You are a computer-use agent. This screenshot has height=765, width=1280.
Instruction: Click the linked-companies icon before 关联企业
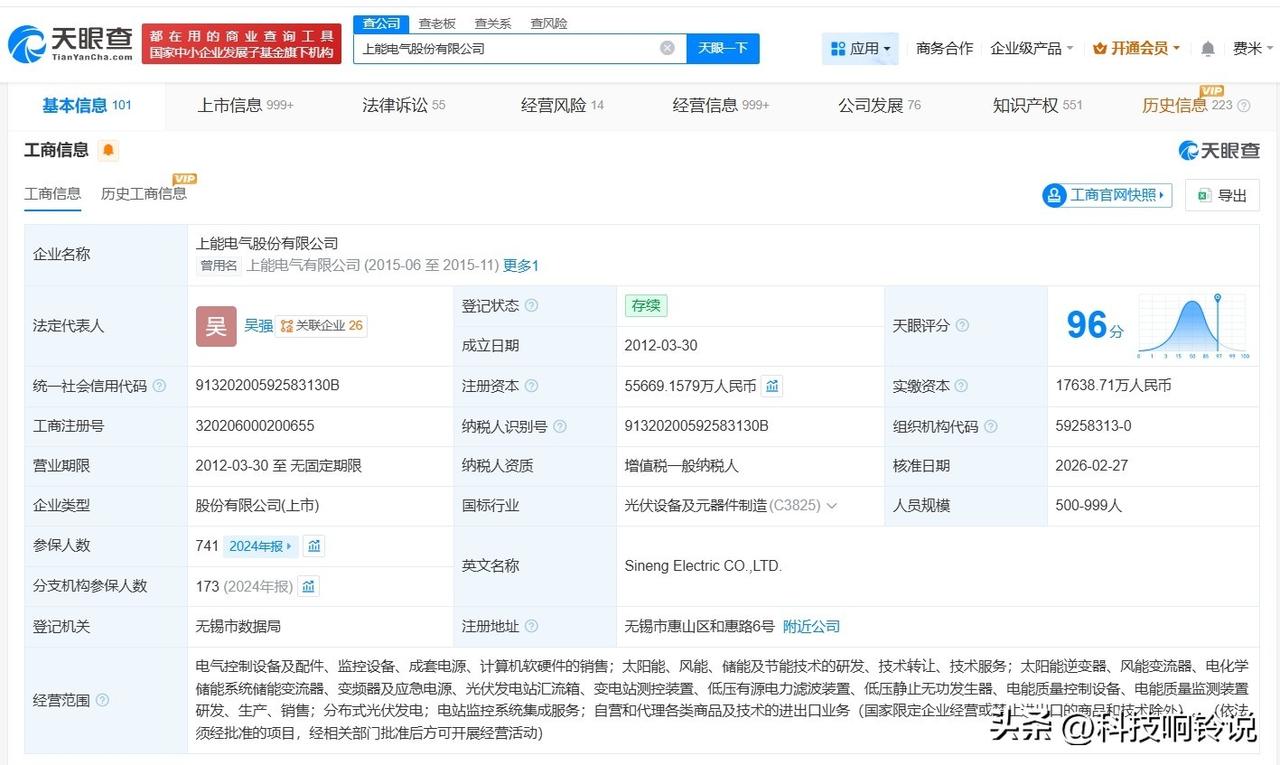(286, 326)
